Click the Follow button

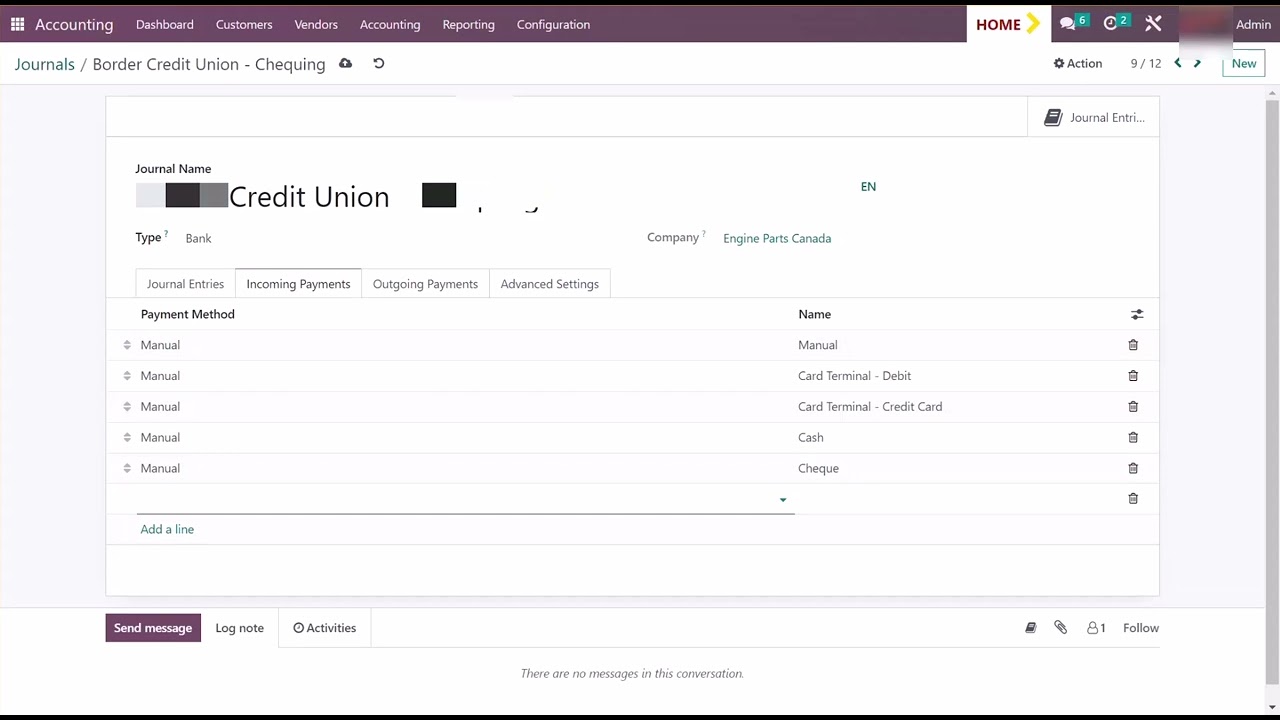(1141, 628)
